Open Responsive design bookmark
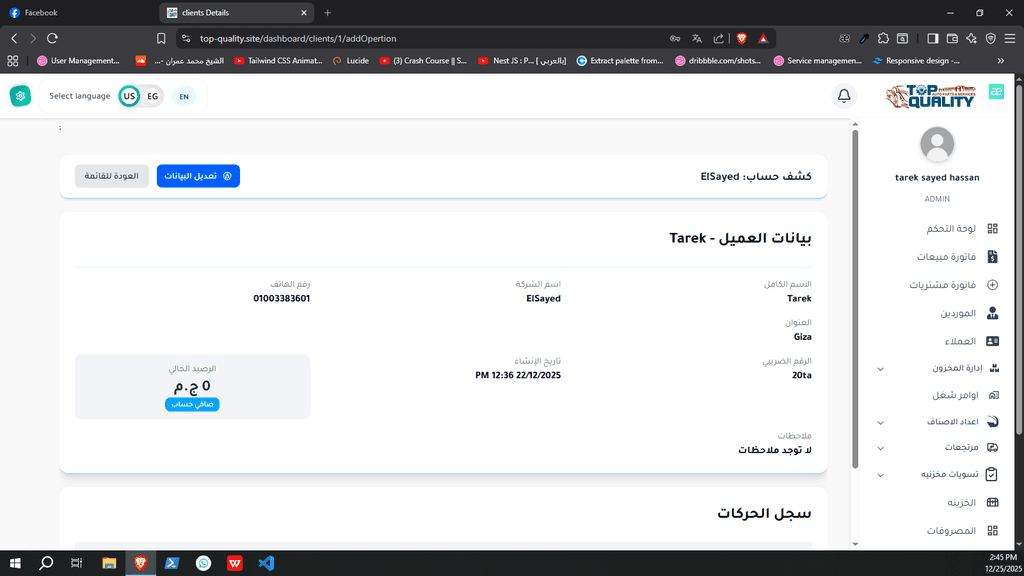1024x576 pixels. [x=916, y=61]
